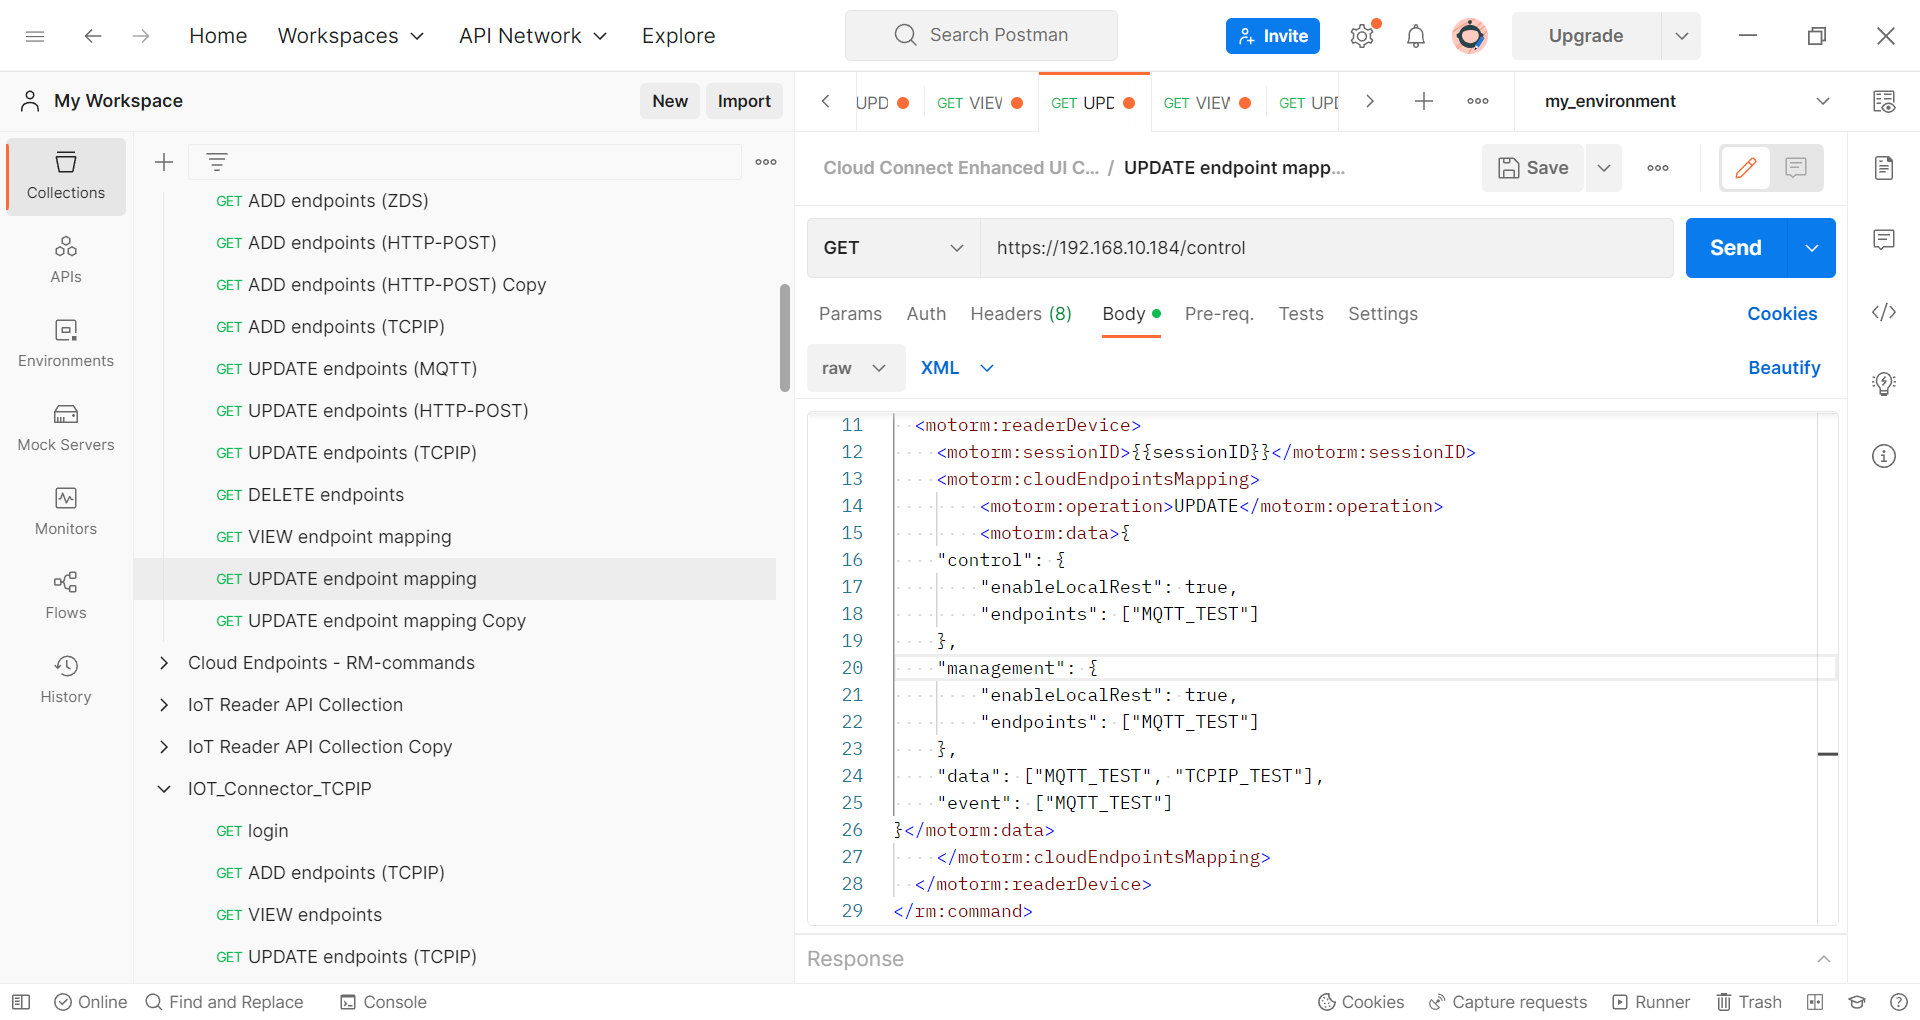Open the Workspaces dropdown
Image resolution: width=1920 pixels, height=1020 pixels.
tap(351, 36)
